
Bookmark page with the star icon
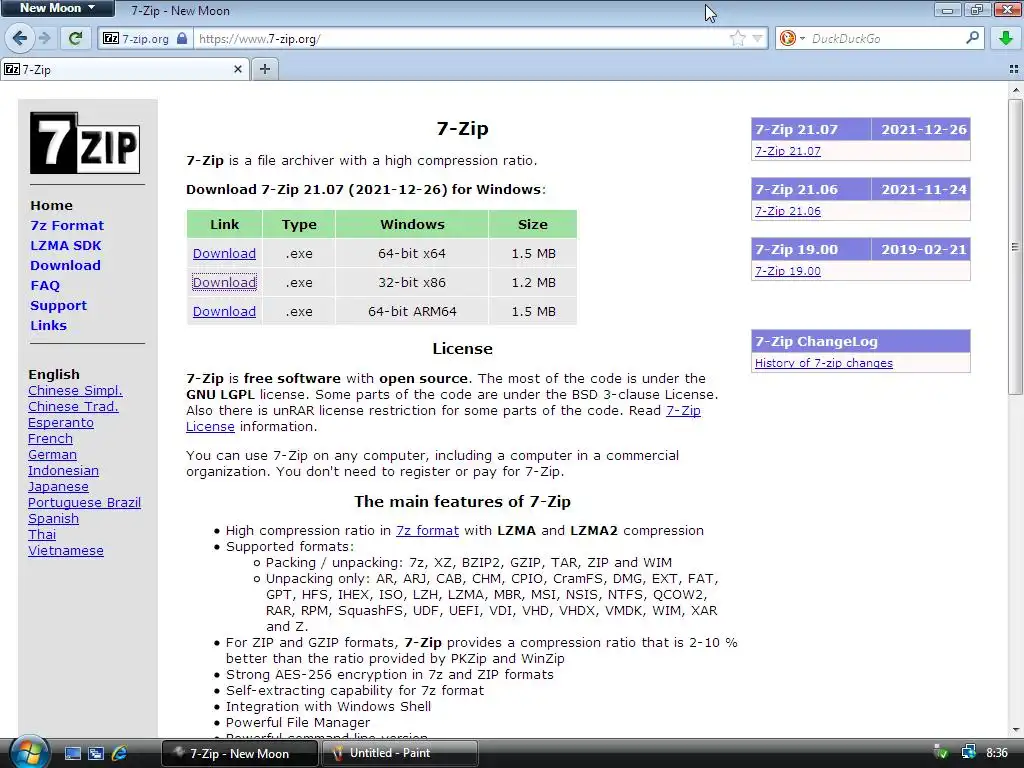tap(737, 39)
